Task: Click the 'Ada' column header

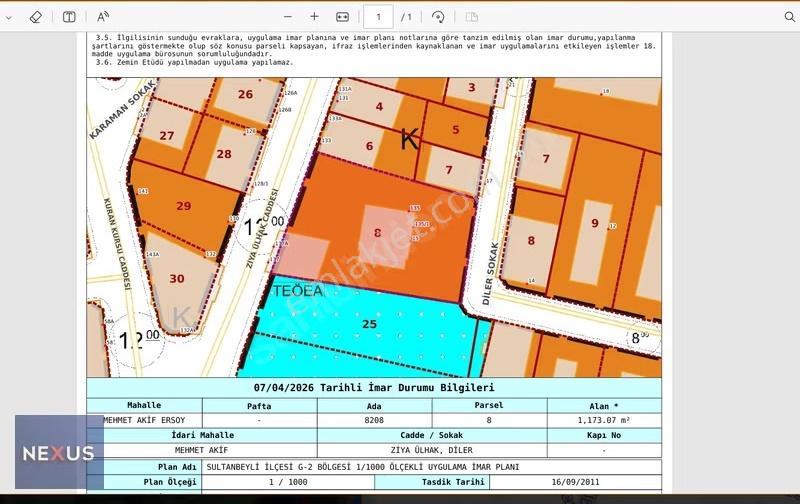Action: [374, 406]
